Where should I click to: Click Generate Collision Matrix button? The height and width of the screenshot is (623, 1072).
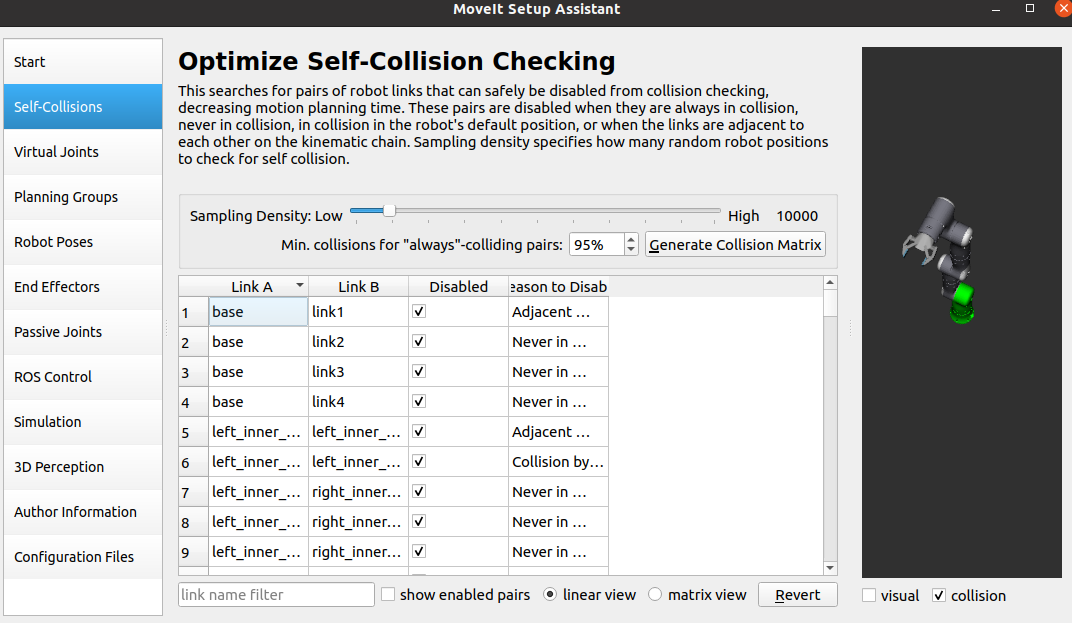(735, 245)
